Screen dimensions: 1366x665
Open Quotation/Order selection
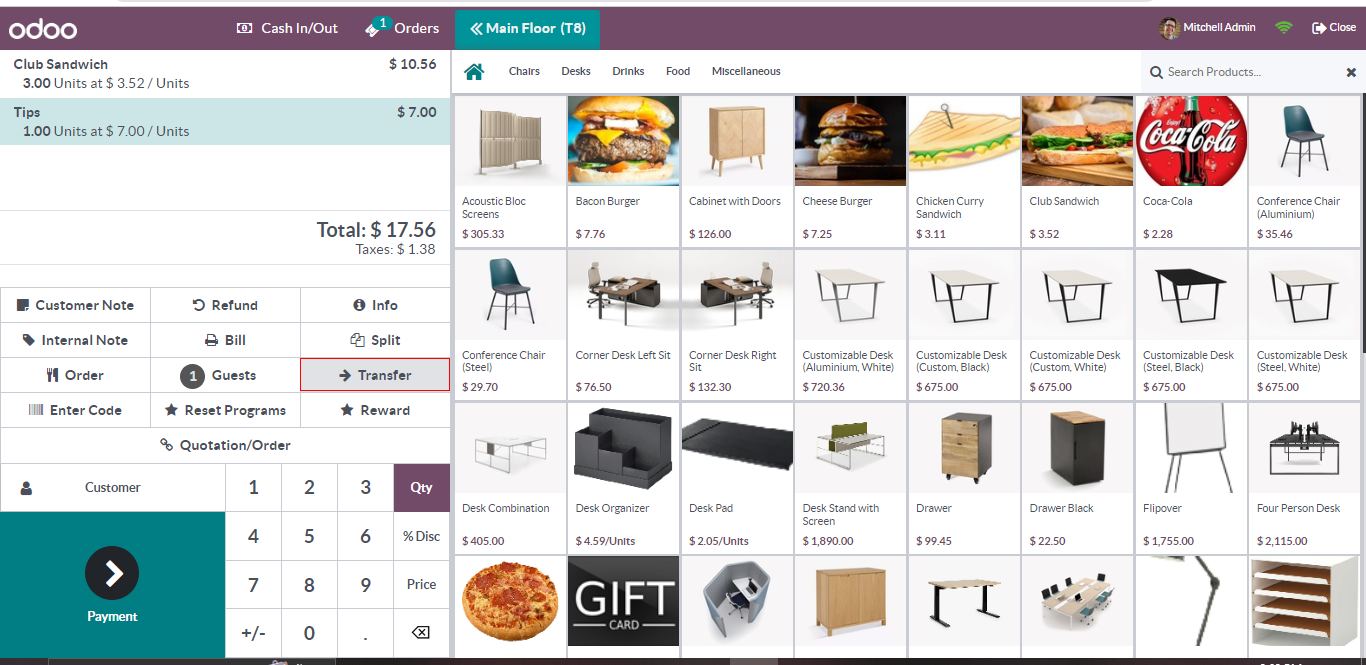[225, 445]
